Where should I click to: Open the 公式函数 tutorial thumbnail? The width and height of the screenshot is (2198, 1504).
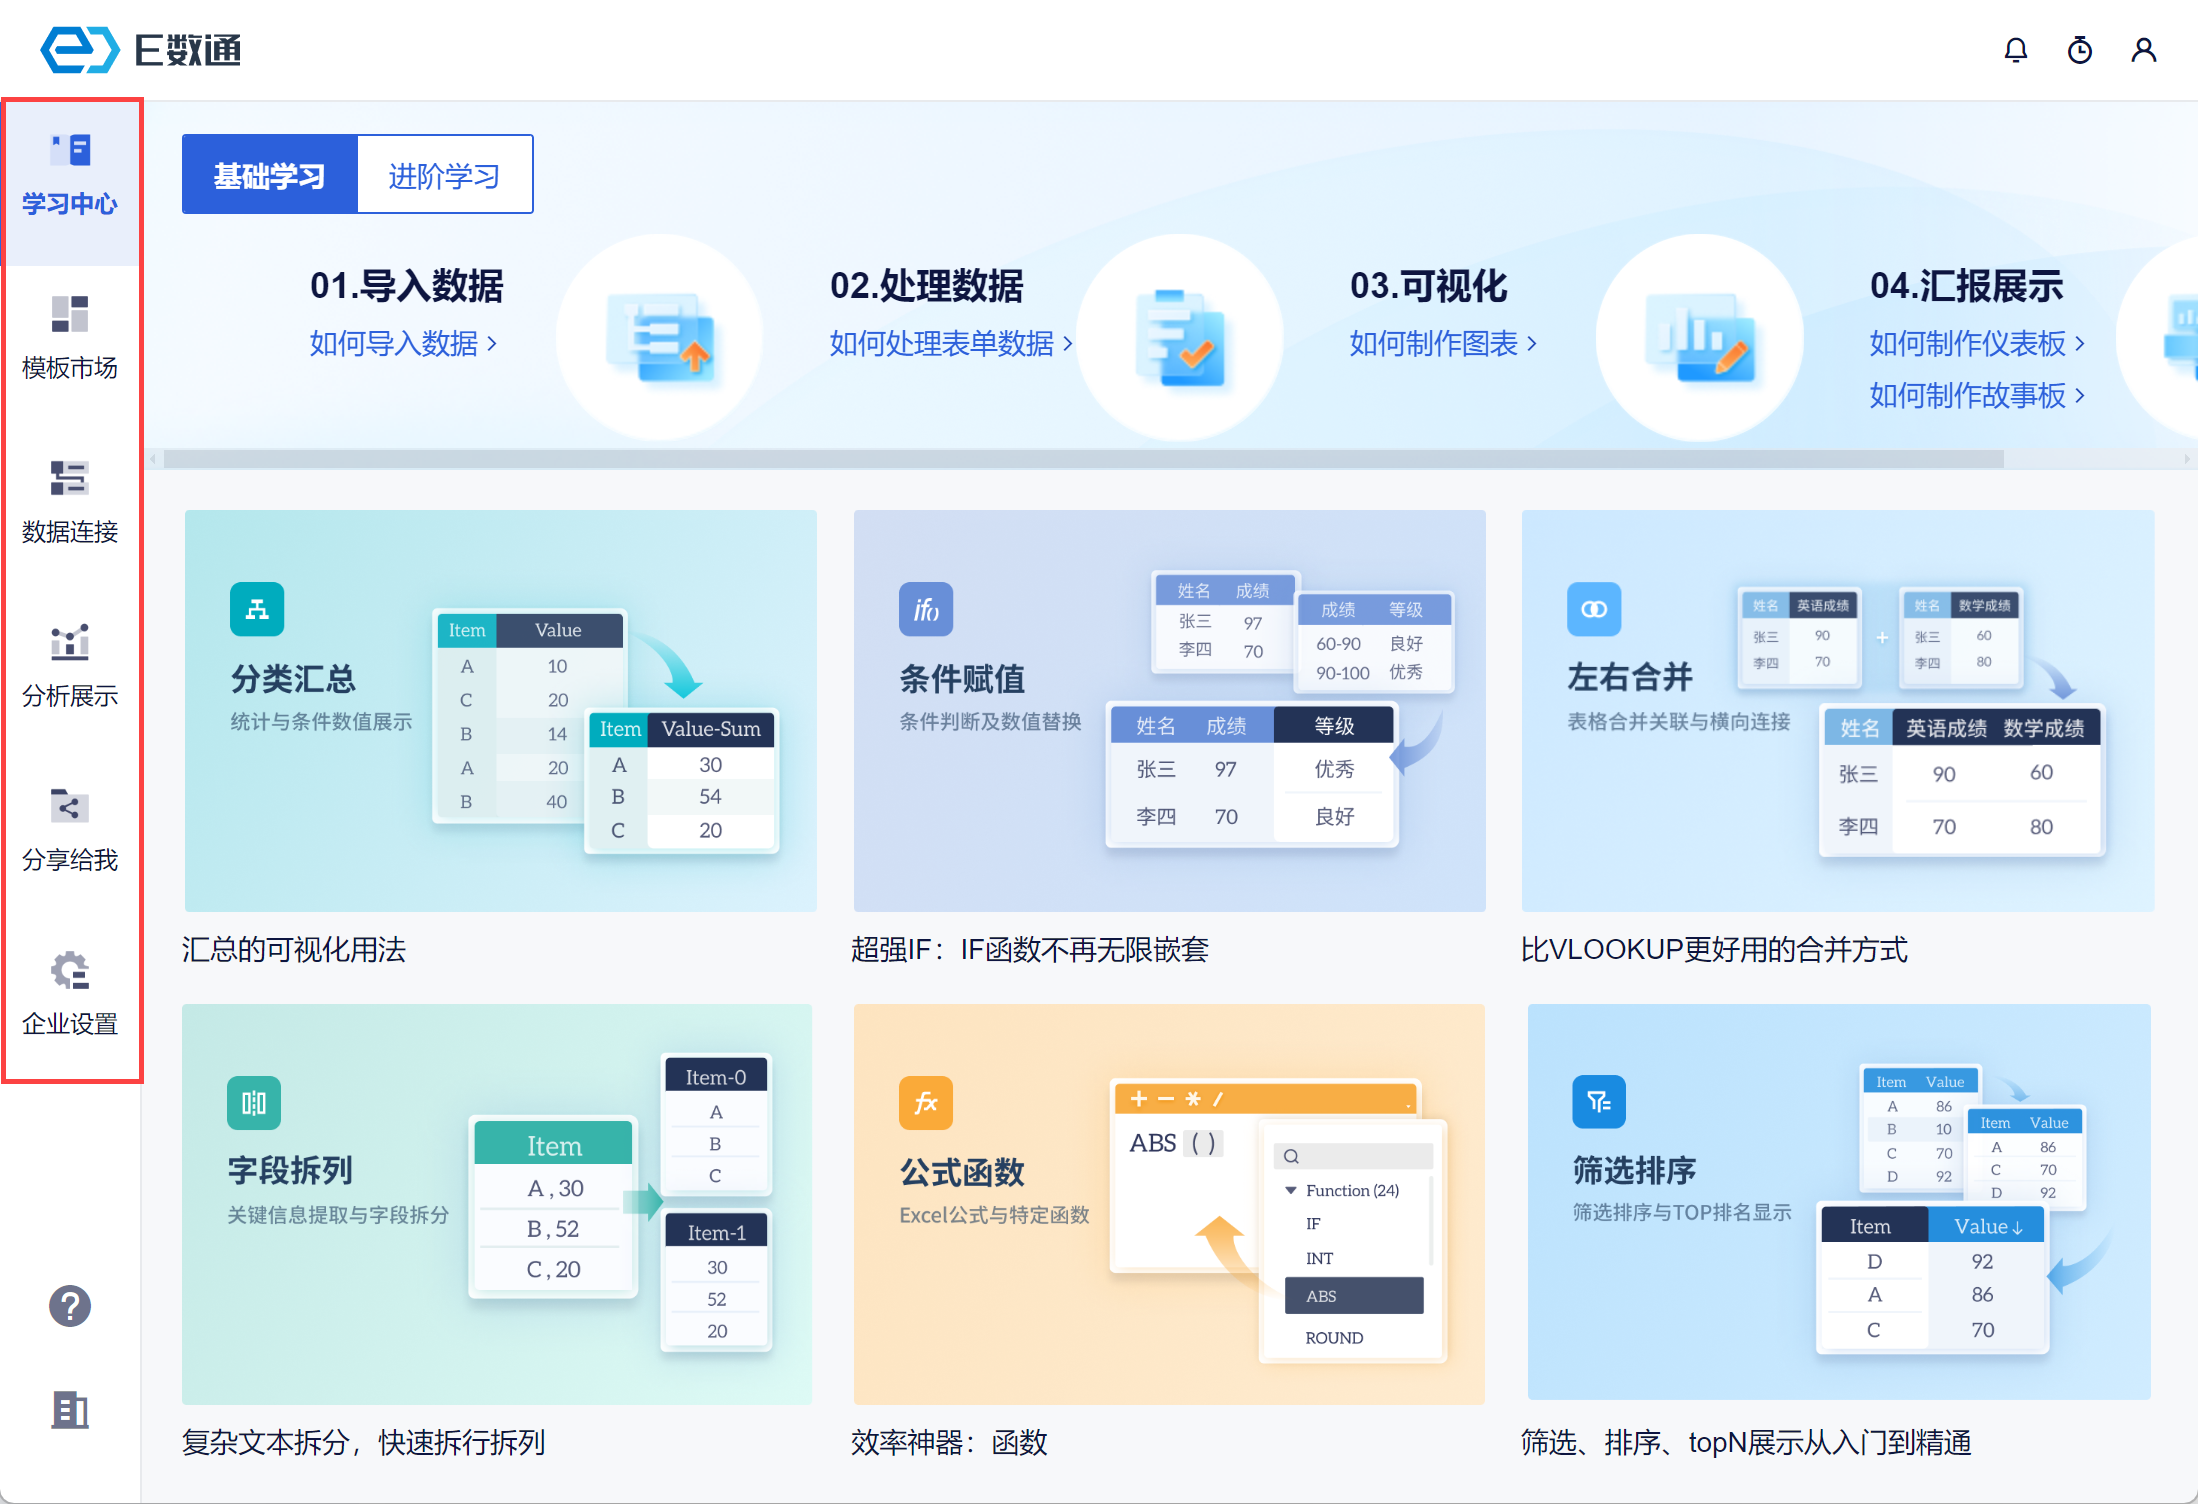(1168, 1204)
